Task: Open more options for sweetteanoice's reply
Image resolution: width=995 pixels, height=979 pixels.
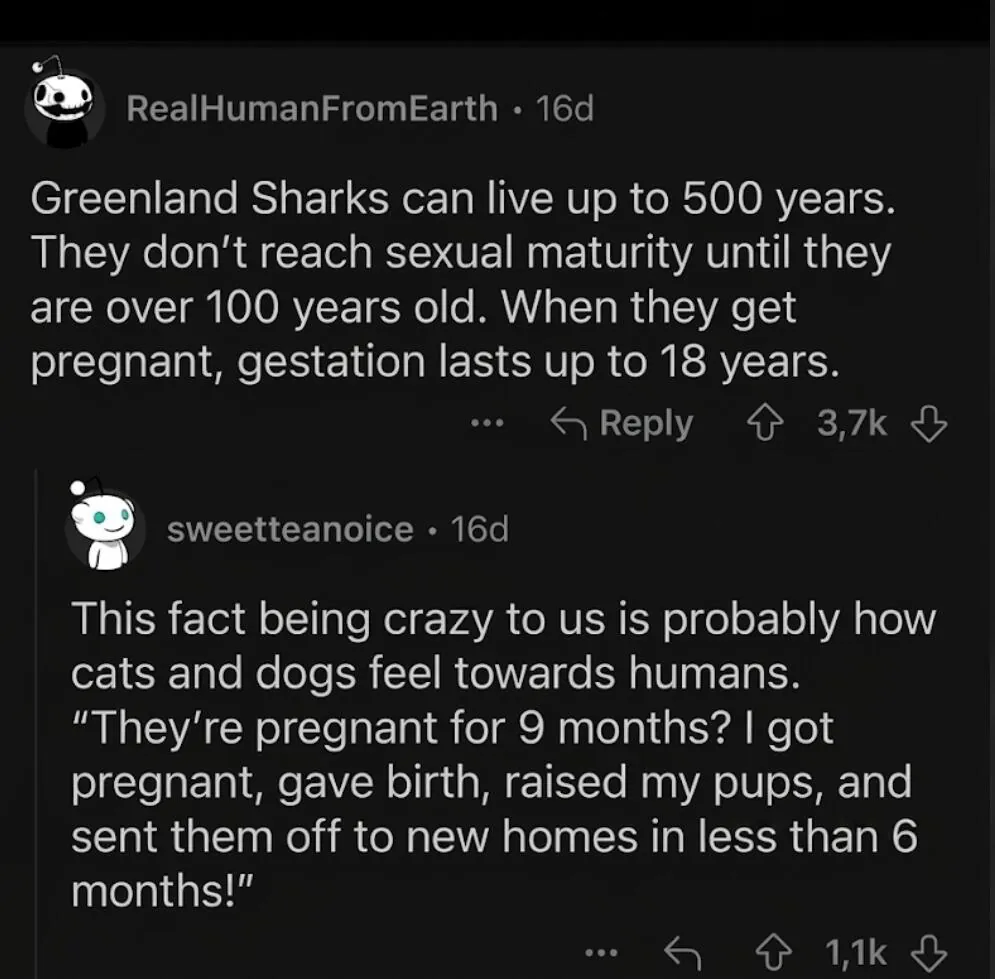Action: 601,952
